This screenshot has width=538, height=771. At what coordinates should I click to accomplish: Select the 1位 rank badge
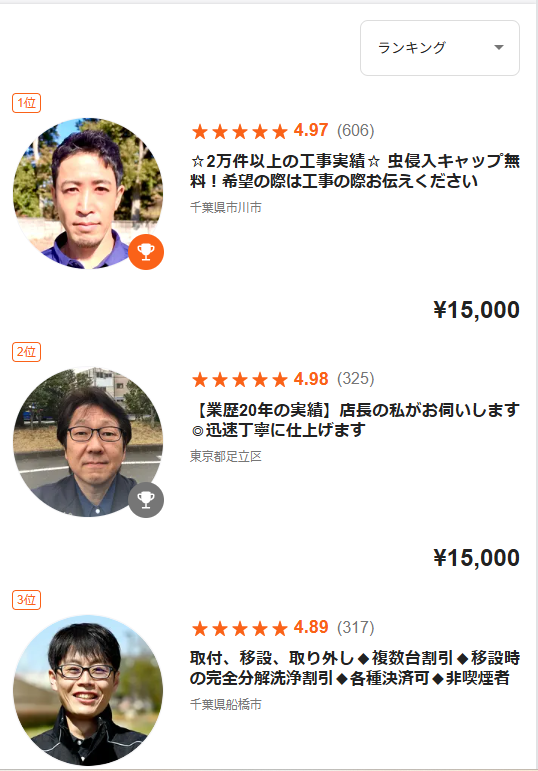click(x=27, y=103)
